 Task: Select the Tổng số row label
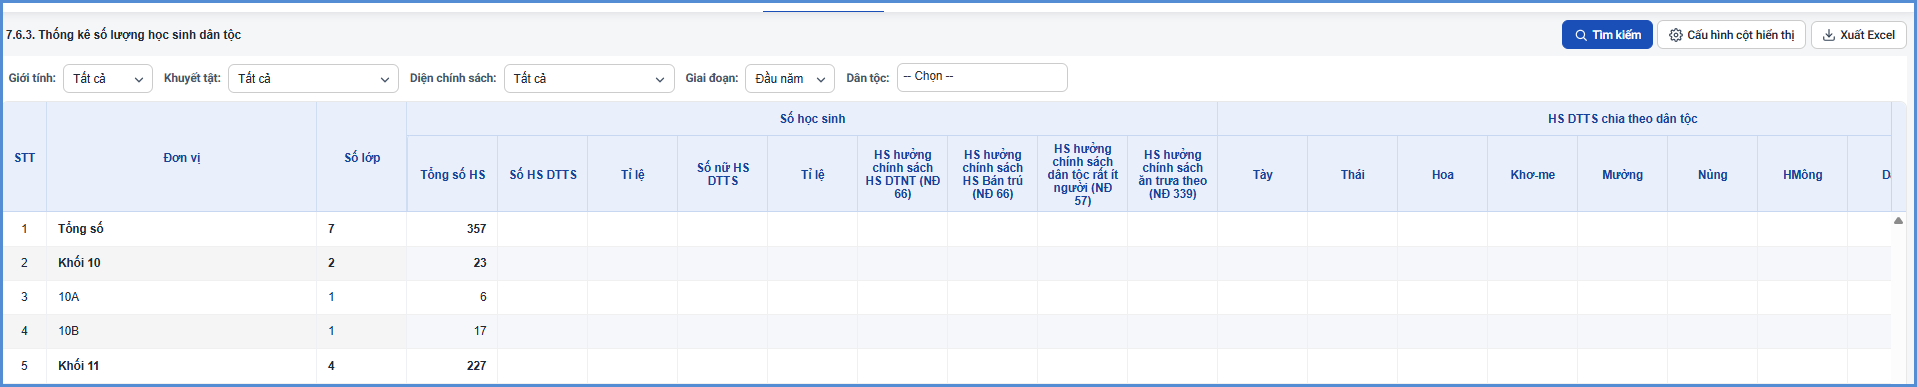pos(81,229)
